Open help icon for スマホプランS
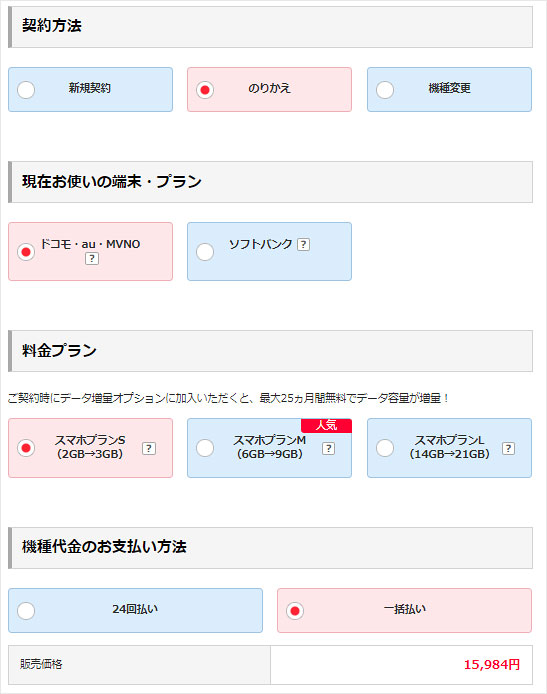Image resolution: width=547 pixels, height=694 pixels. click(149, 448)
